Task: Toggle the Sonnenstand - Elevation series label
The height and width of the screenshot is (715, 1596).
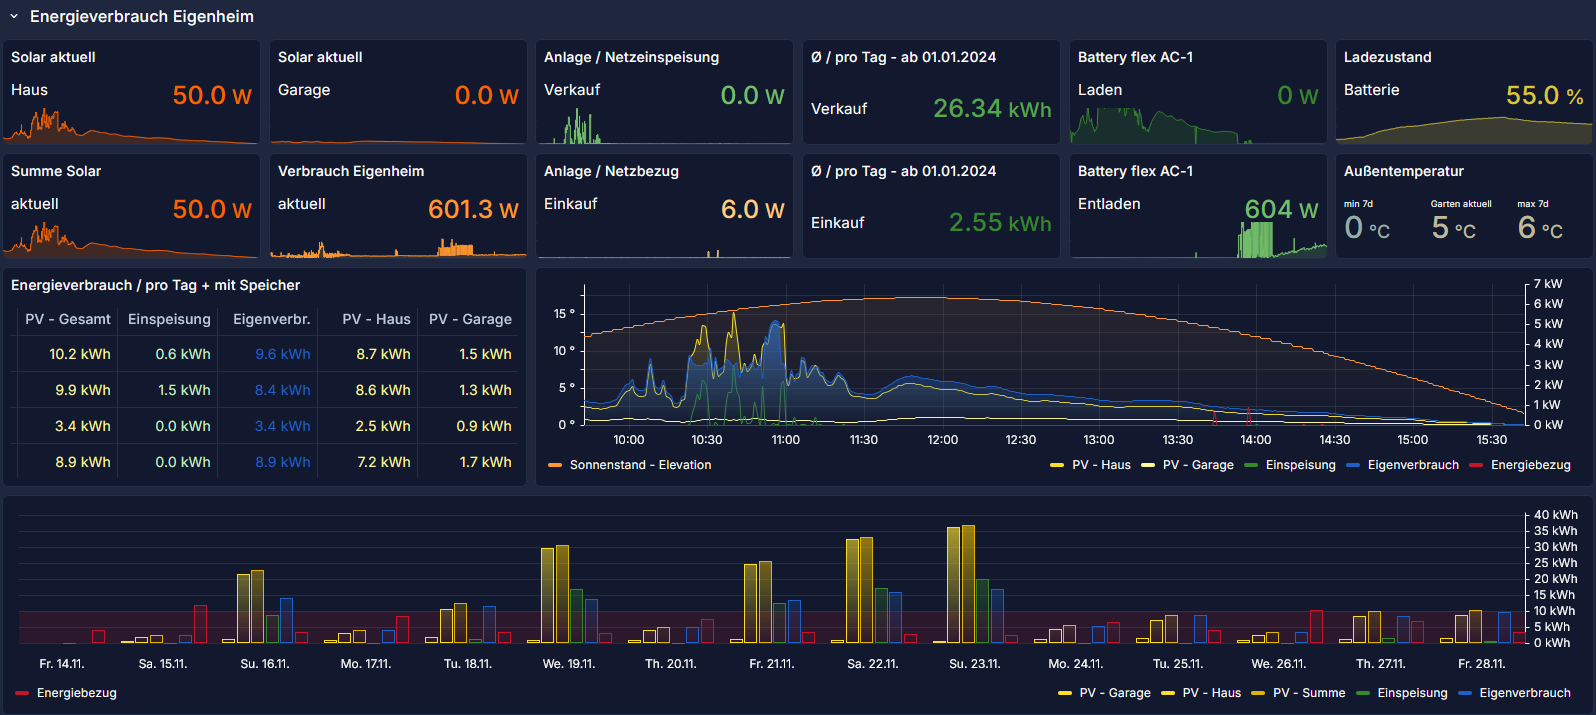Action: tap(640, 466)
